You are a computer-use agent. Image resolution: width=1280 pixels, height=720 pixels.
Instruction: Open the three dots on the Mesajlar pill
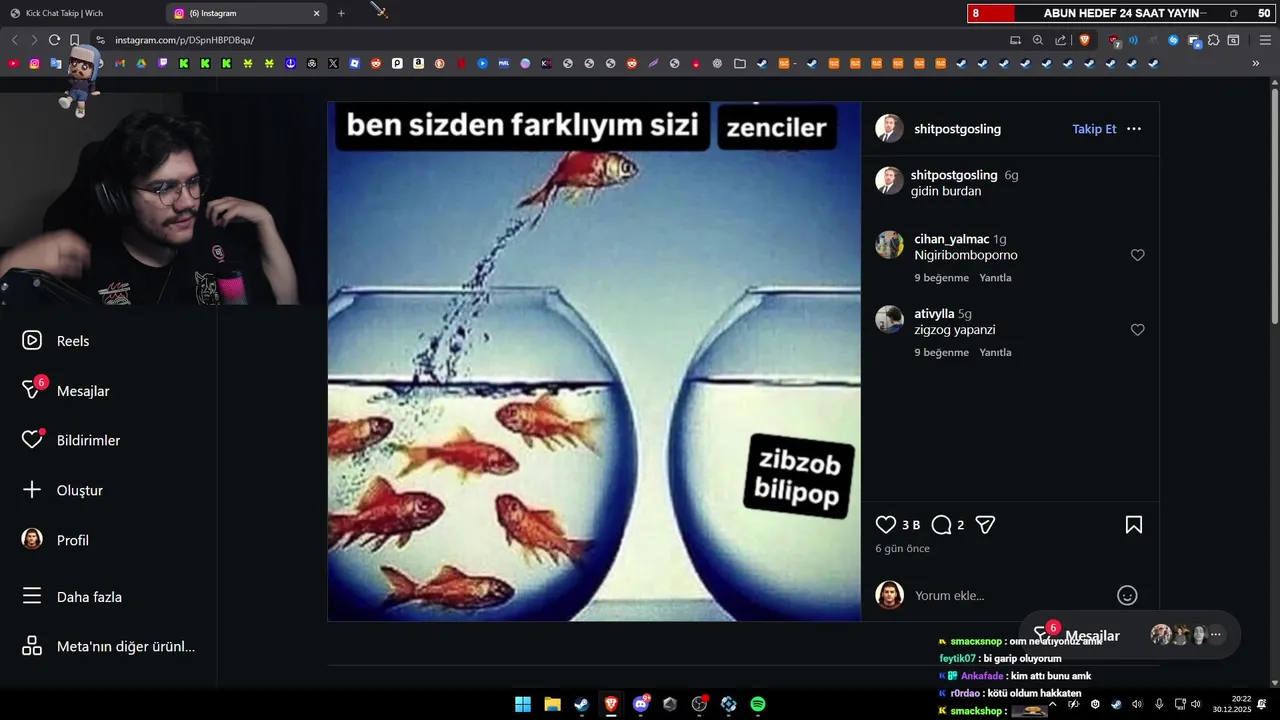click(x=1216, y=635)
